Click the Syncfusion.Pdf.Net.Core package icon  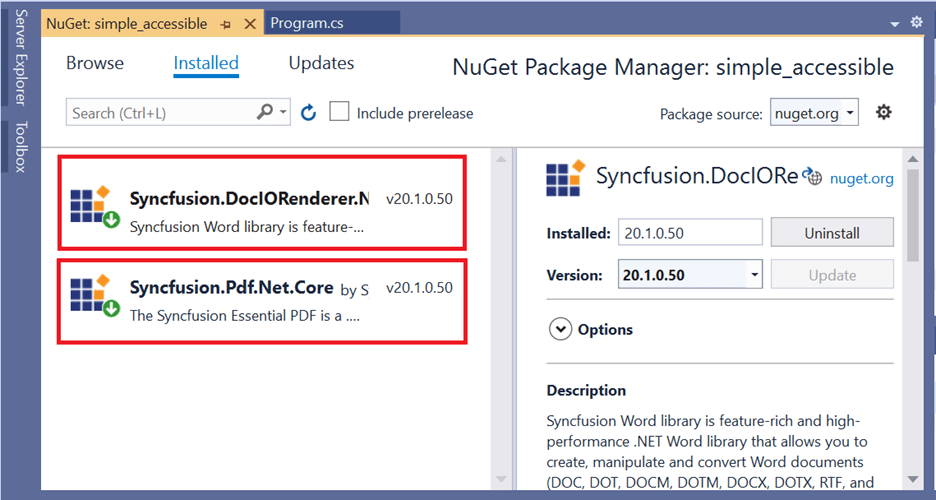(95, 297)
